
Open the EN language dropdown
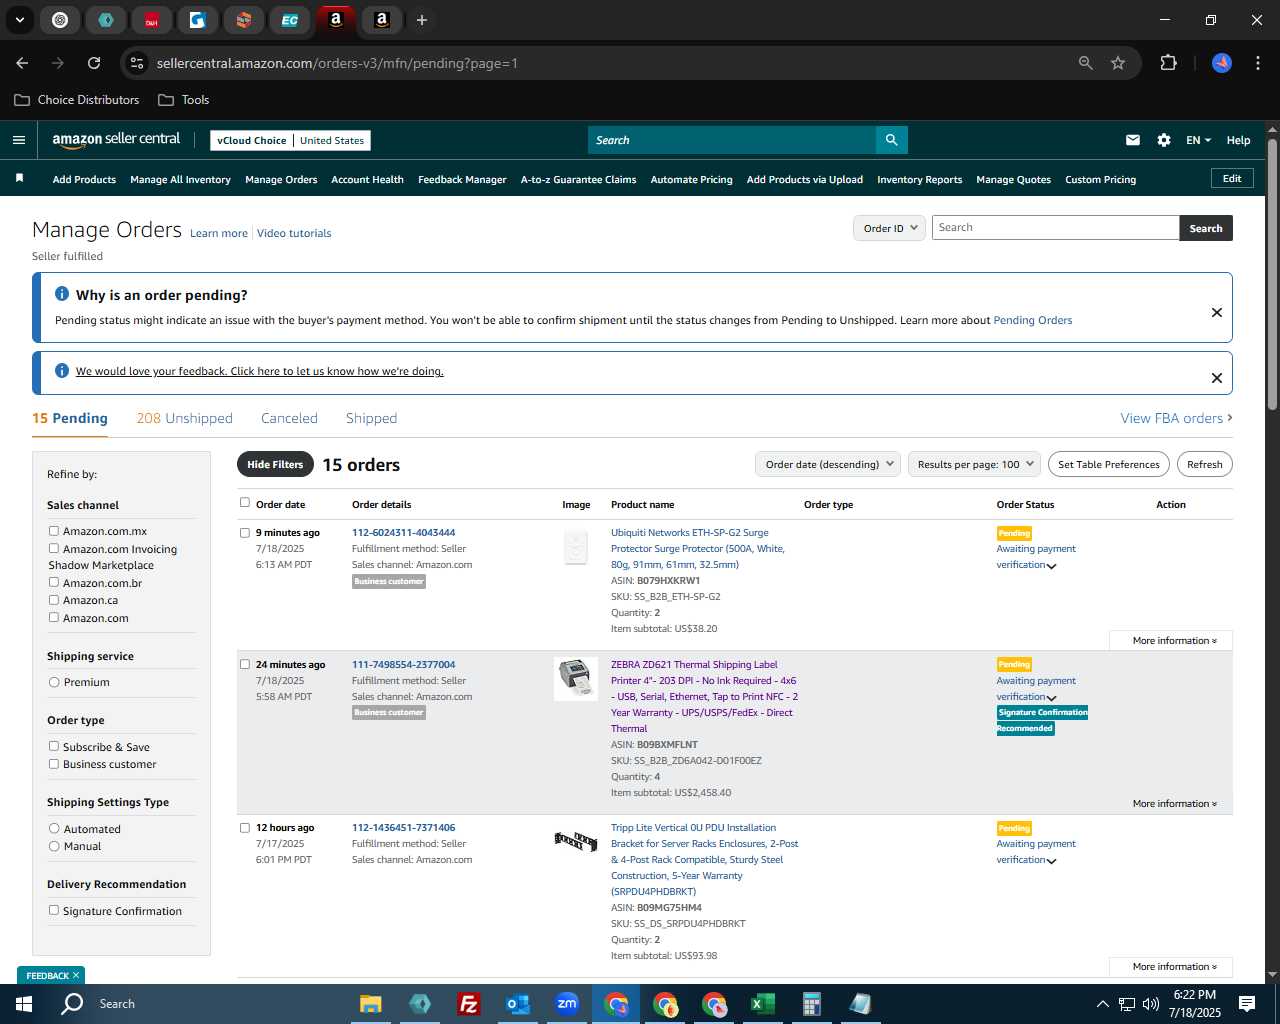click(x=1198, y=140)
